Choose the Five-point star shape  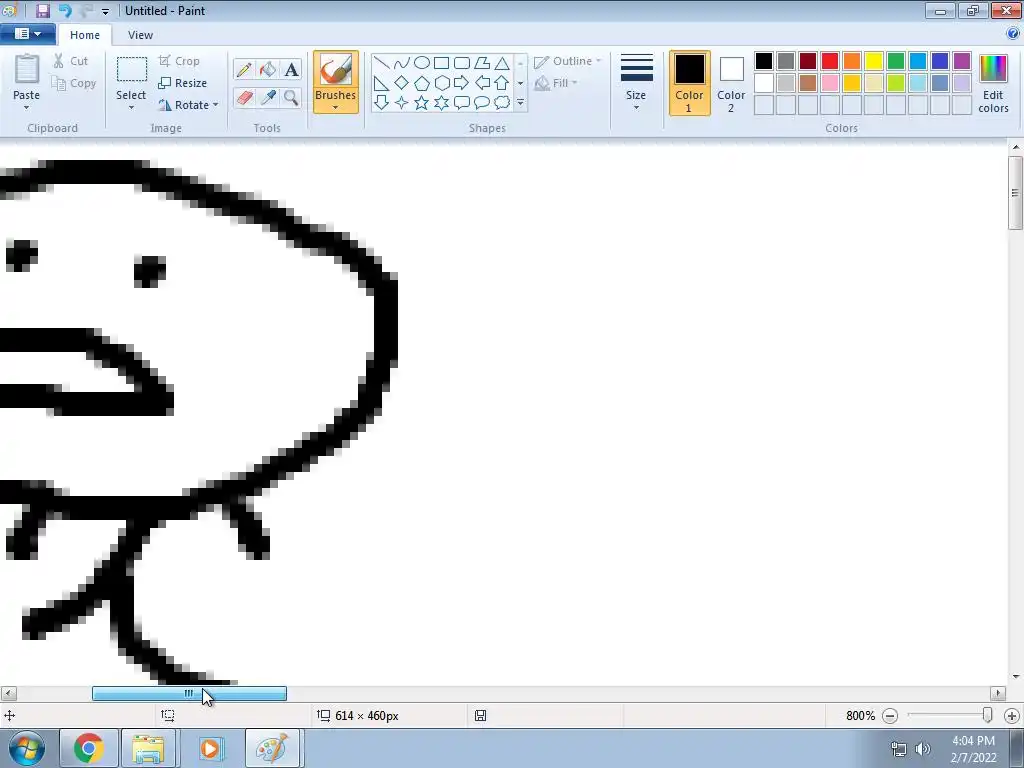click(422, 103)
